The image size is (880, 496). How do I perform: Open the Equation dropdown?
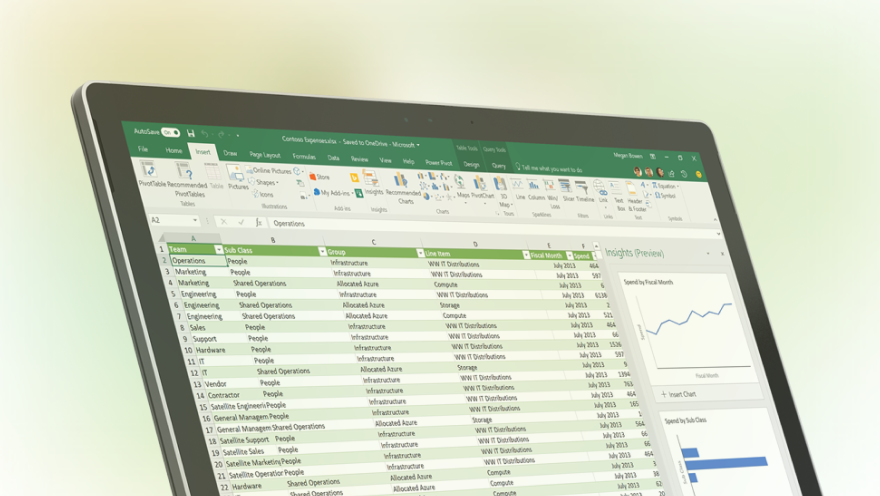click(x=666, y=186)
